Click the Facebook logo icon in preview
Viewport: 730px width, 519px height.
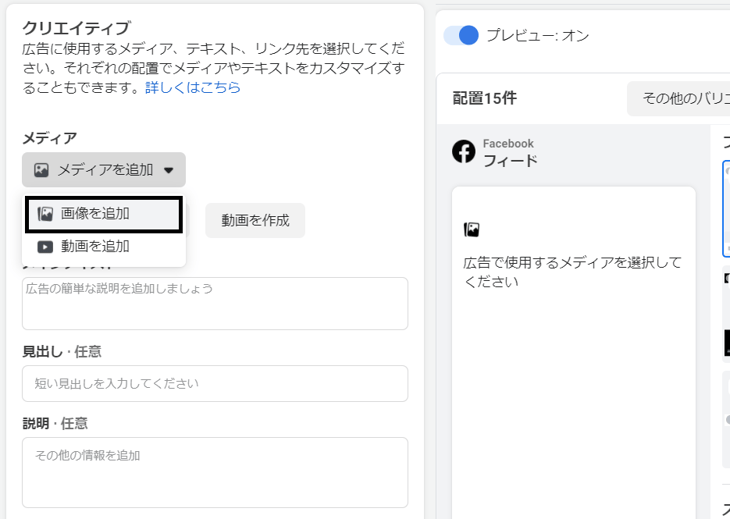tap(464, 152)
